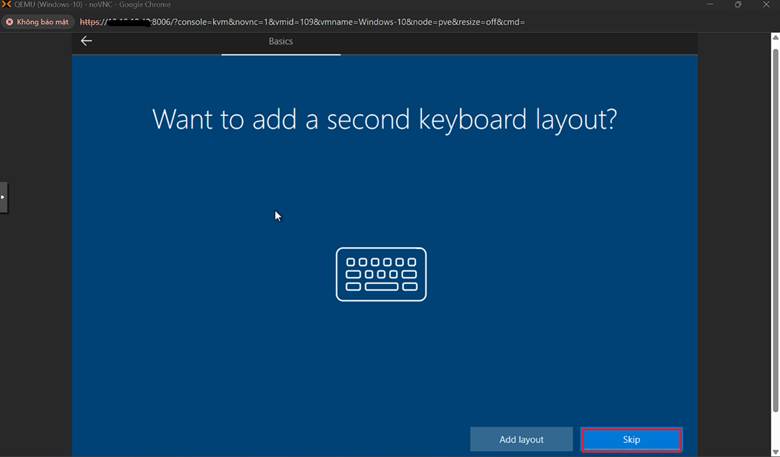The image size is (780, 457).
Task: Close the noVNC Chrome window
Action: point(766,5)
